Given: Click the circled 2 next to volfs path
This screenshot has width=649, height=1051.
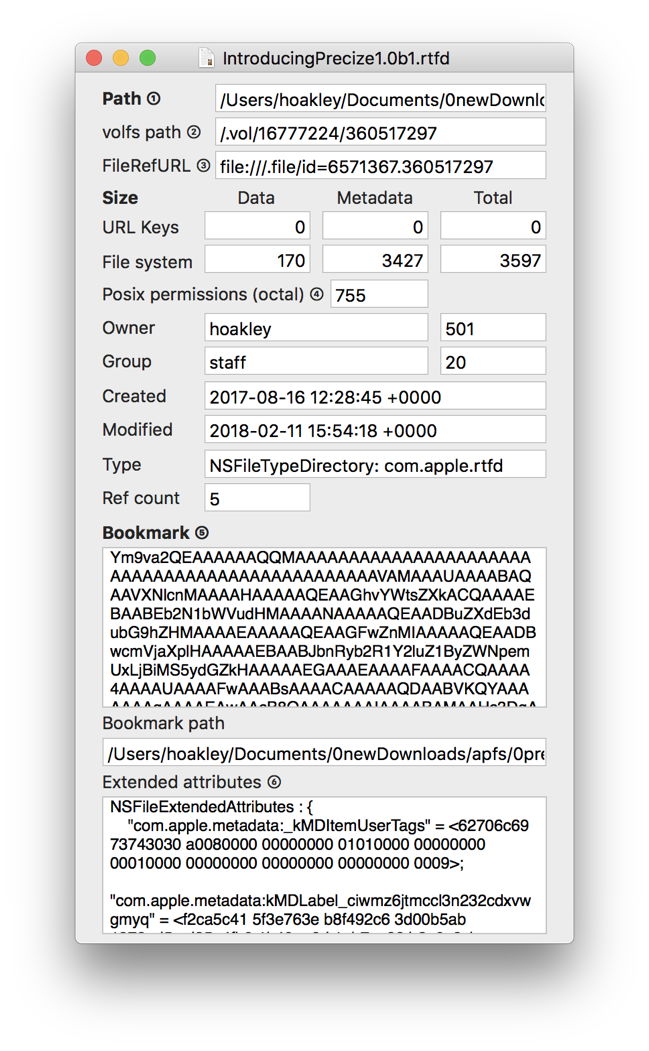Looking at the screenshot, I should pyautogui.click(x=194, y=132).
